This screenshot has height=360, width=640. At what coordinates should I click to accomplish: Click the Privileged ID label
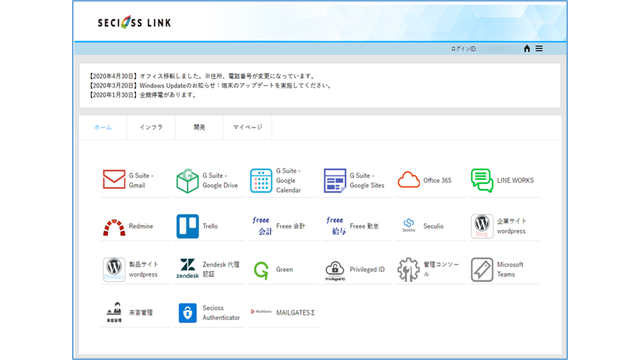(x=367, y=269)
